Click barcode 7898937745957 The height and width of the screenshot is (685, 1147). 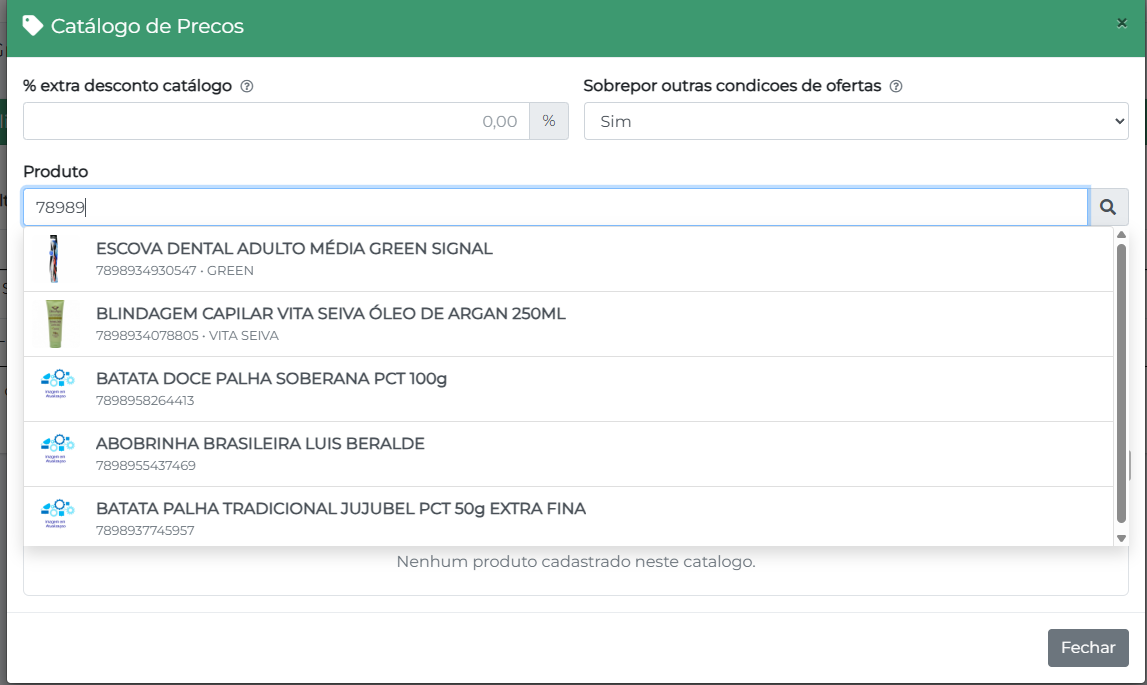[x=145, y=531]
